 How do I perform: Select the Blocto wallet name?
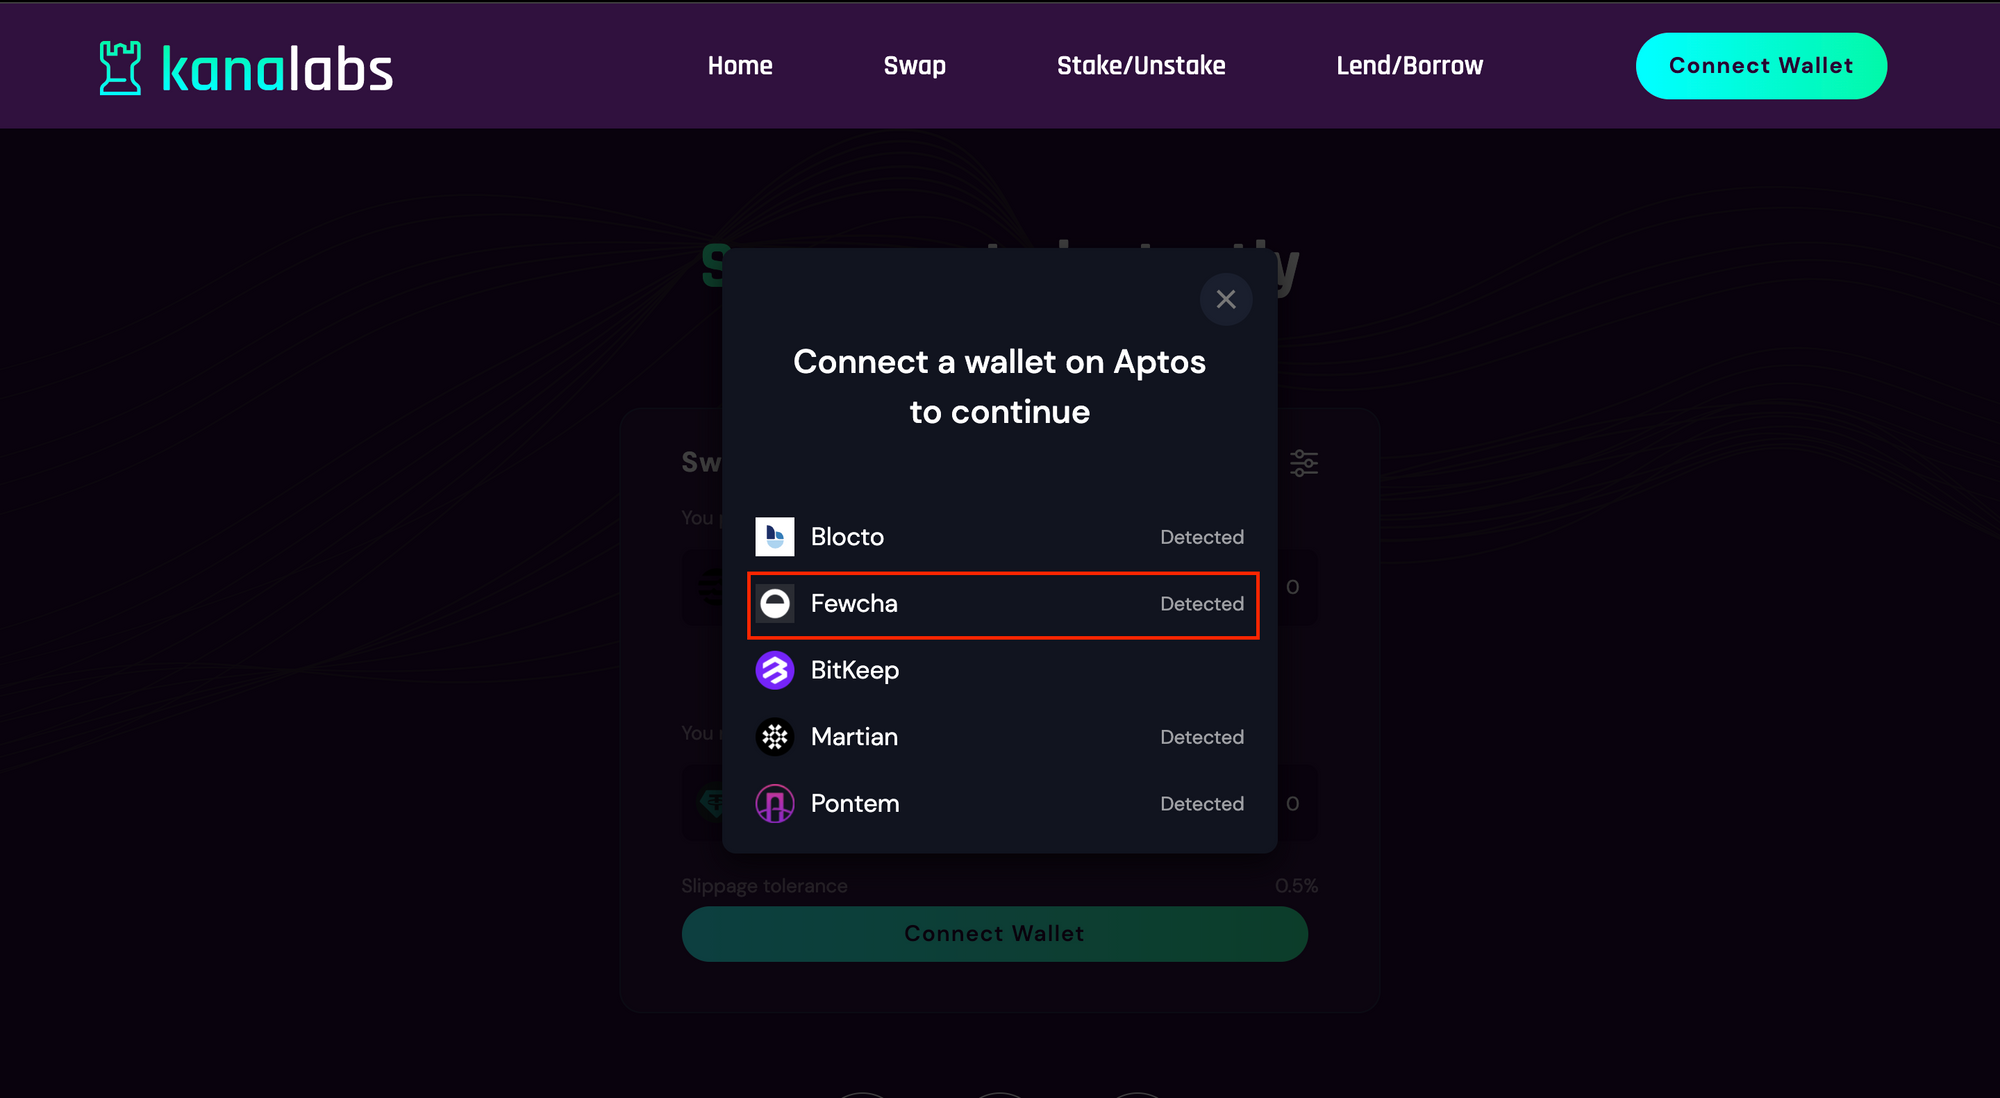click(847, 537)
